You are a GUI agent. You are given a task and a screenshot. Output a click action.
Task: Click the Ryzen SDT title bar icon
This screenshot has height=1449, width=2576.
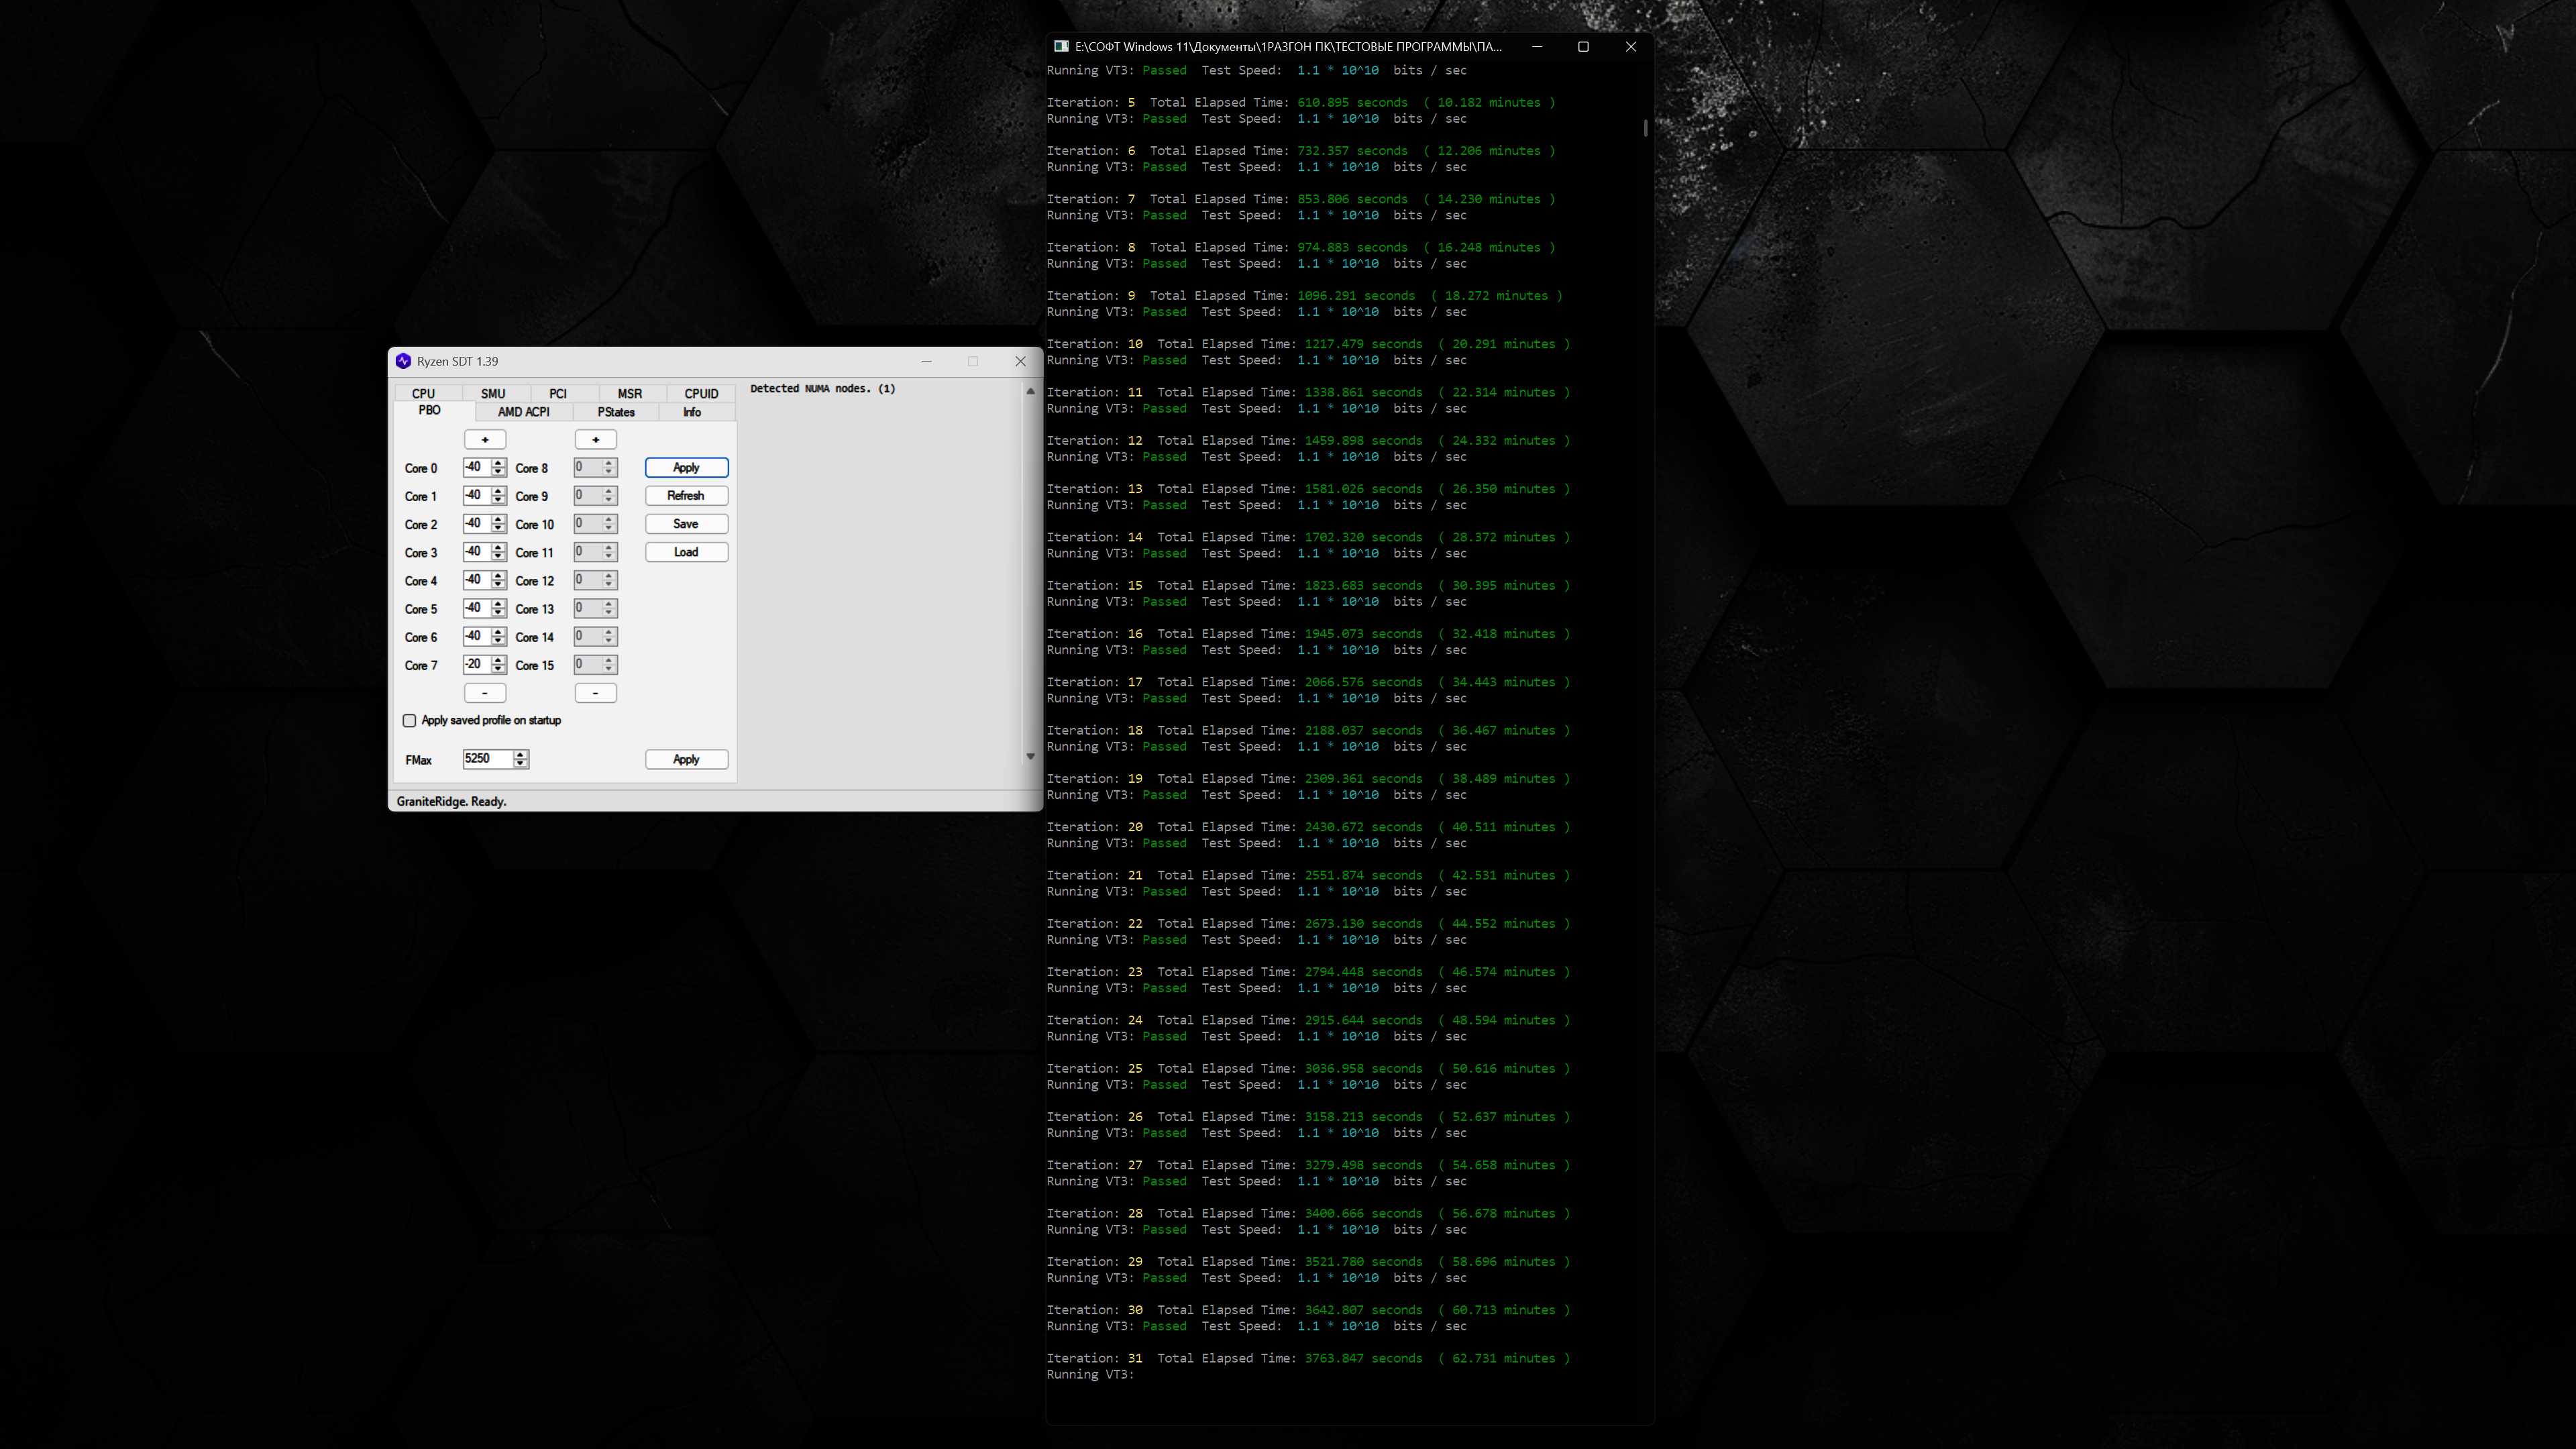[403, 361]
